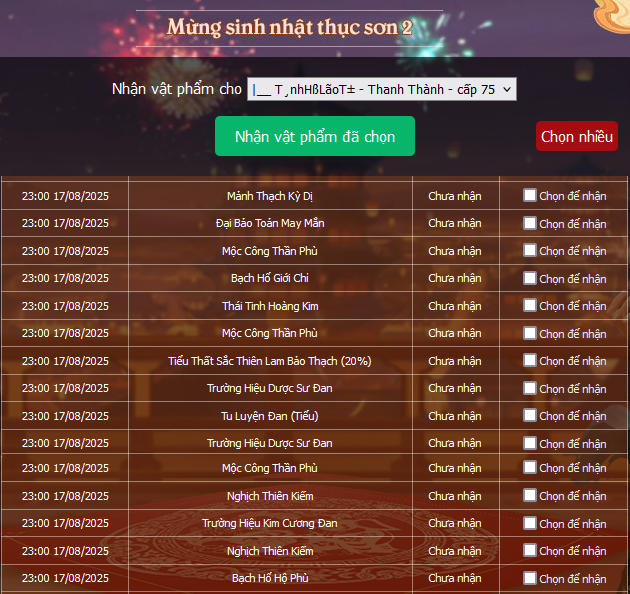Click the Nhận vật phẩm cho label
This screenshot has width=630, height=594.
point(177,89)
